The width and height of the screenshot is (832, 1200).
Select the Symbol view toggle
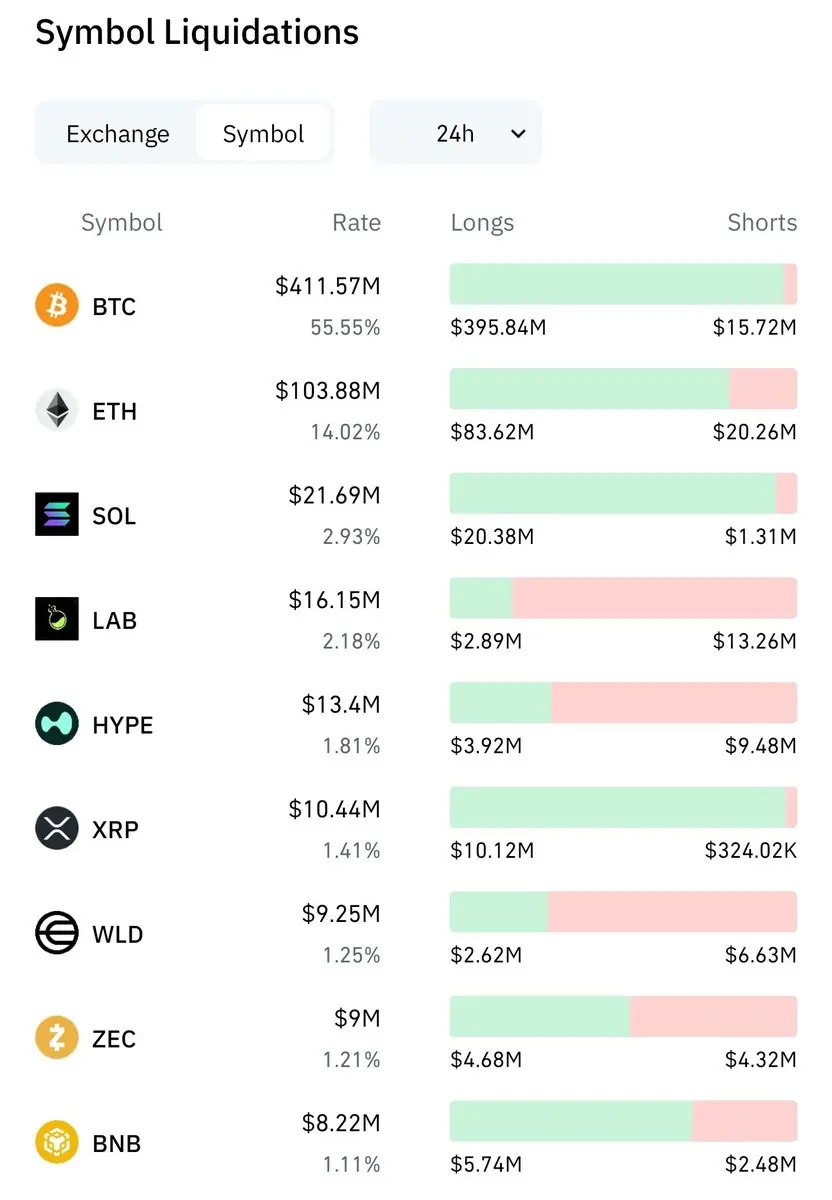click(263, 134)
